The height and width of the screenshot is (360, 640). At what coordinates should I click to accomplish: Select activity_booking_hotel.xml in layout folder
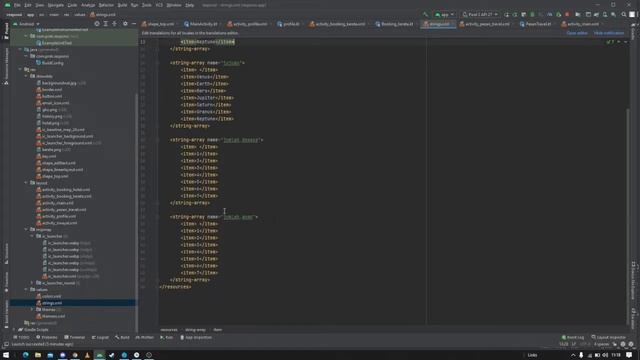pyautogui.click(x=66, y=190)
